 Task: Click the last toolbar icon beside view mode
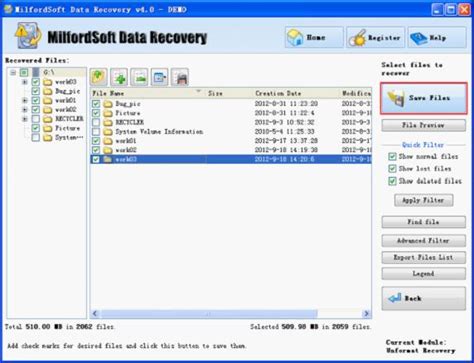180,77
